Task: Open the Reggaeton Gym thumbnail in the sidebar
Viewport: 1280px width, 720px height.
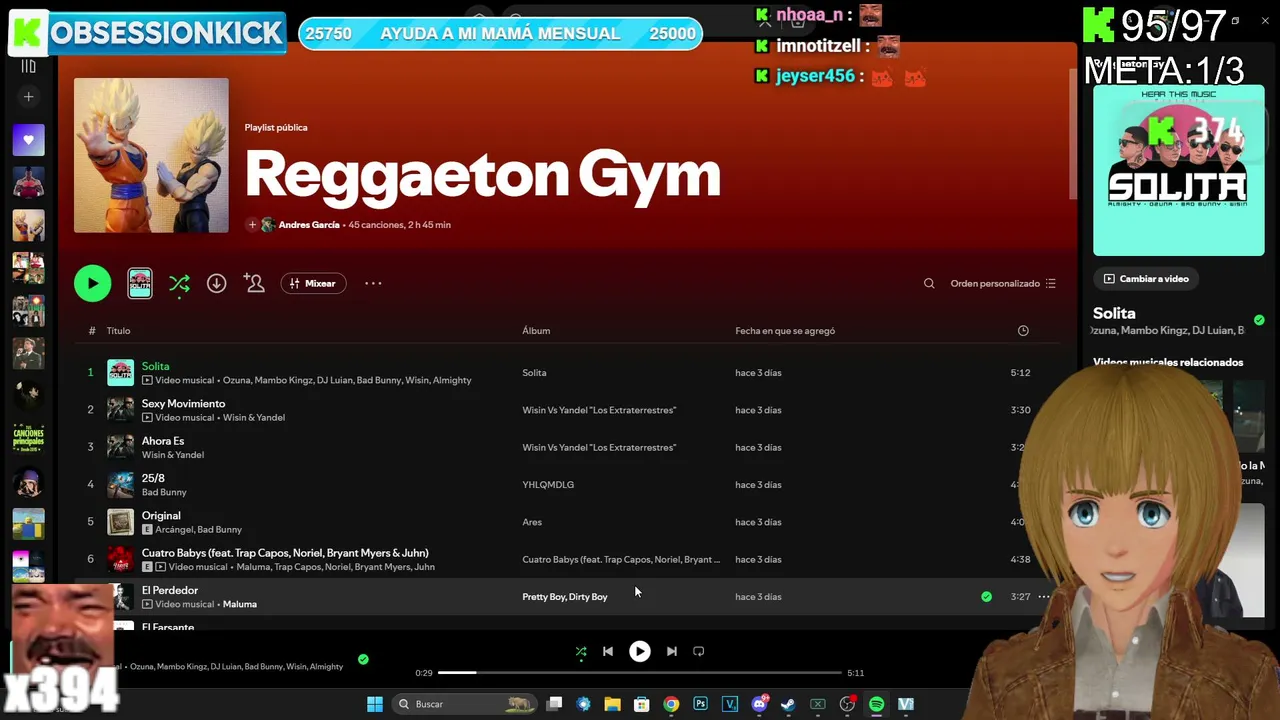Action: [28, 225]
